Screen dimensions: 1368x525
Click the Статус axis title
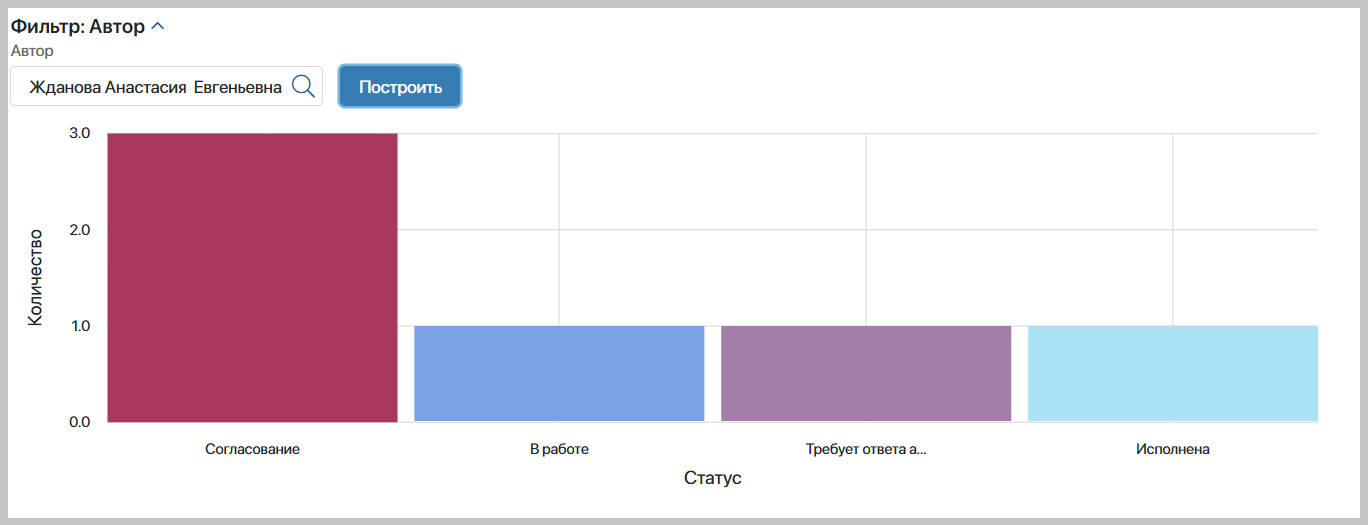712,478
